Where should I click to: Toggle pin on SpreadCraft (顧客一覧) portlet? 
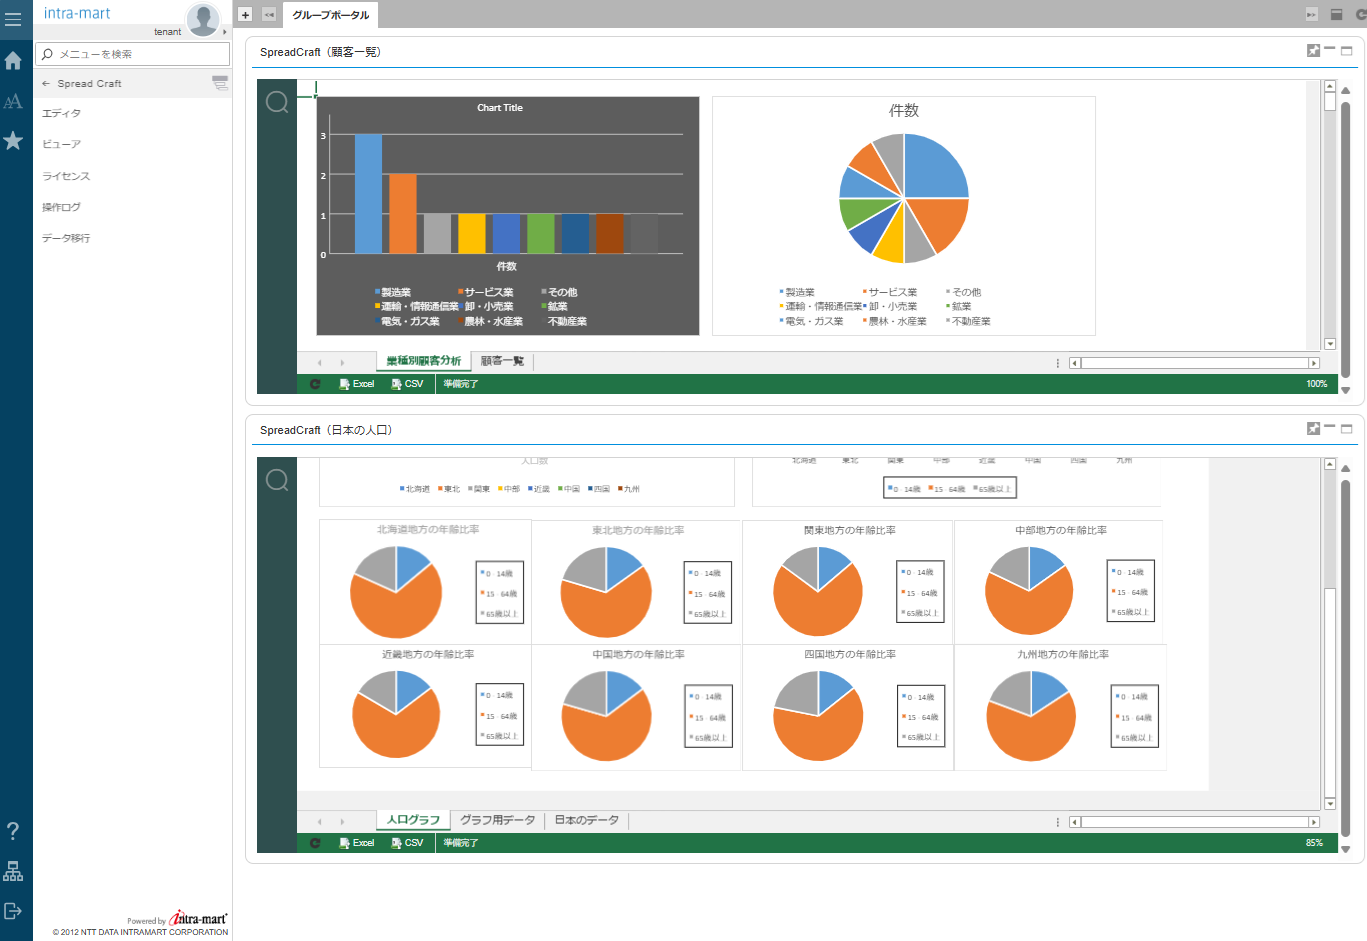pos(1313,51)
